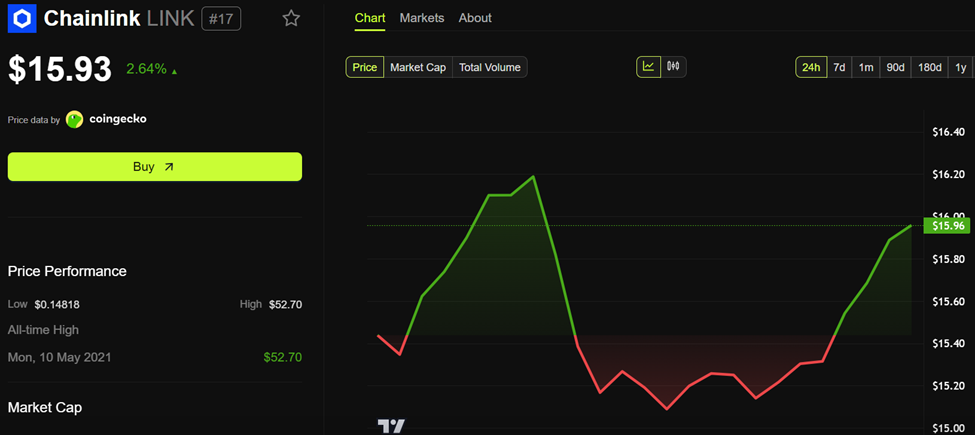
Task: Show Market Cap data on chart
Action: pyautogui.click(x=418, y=67)
